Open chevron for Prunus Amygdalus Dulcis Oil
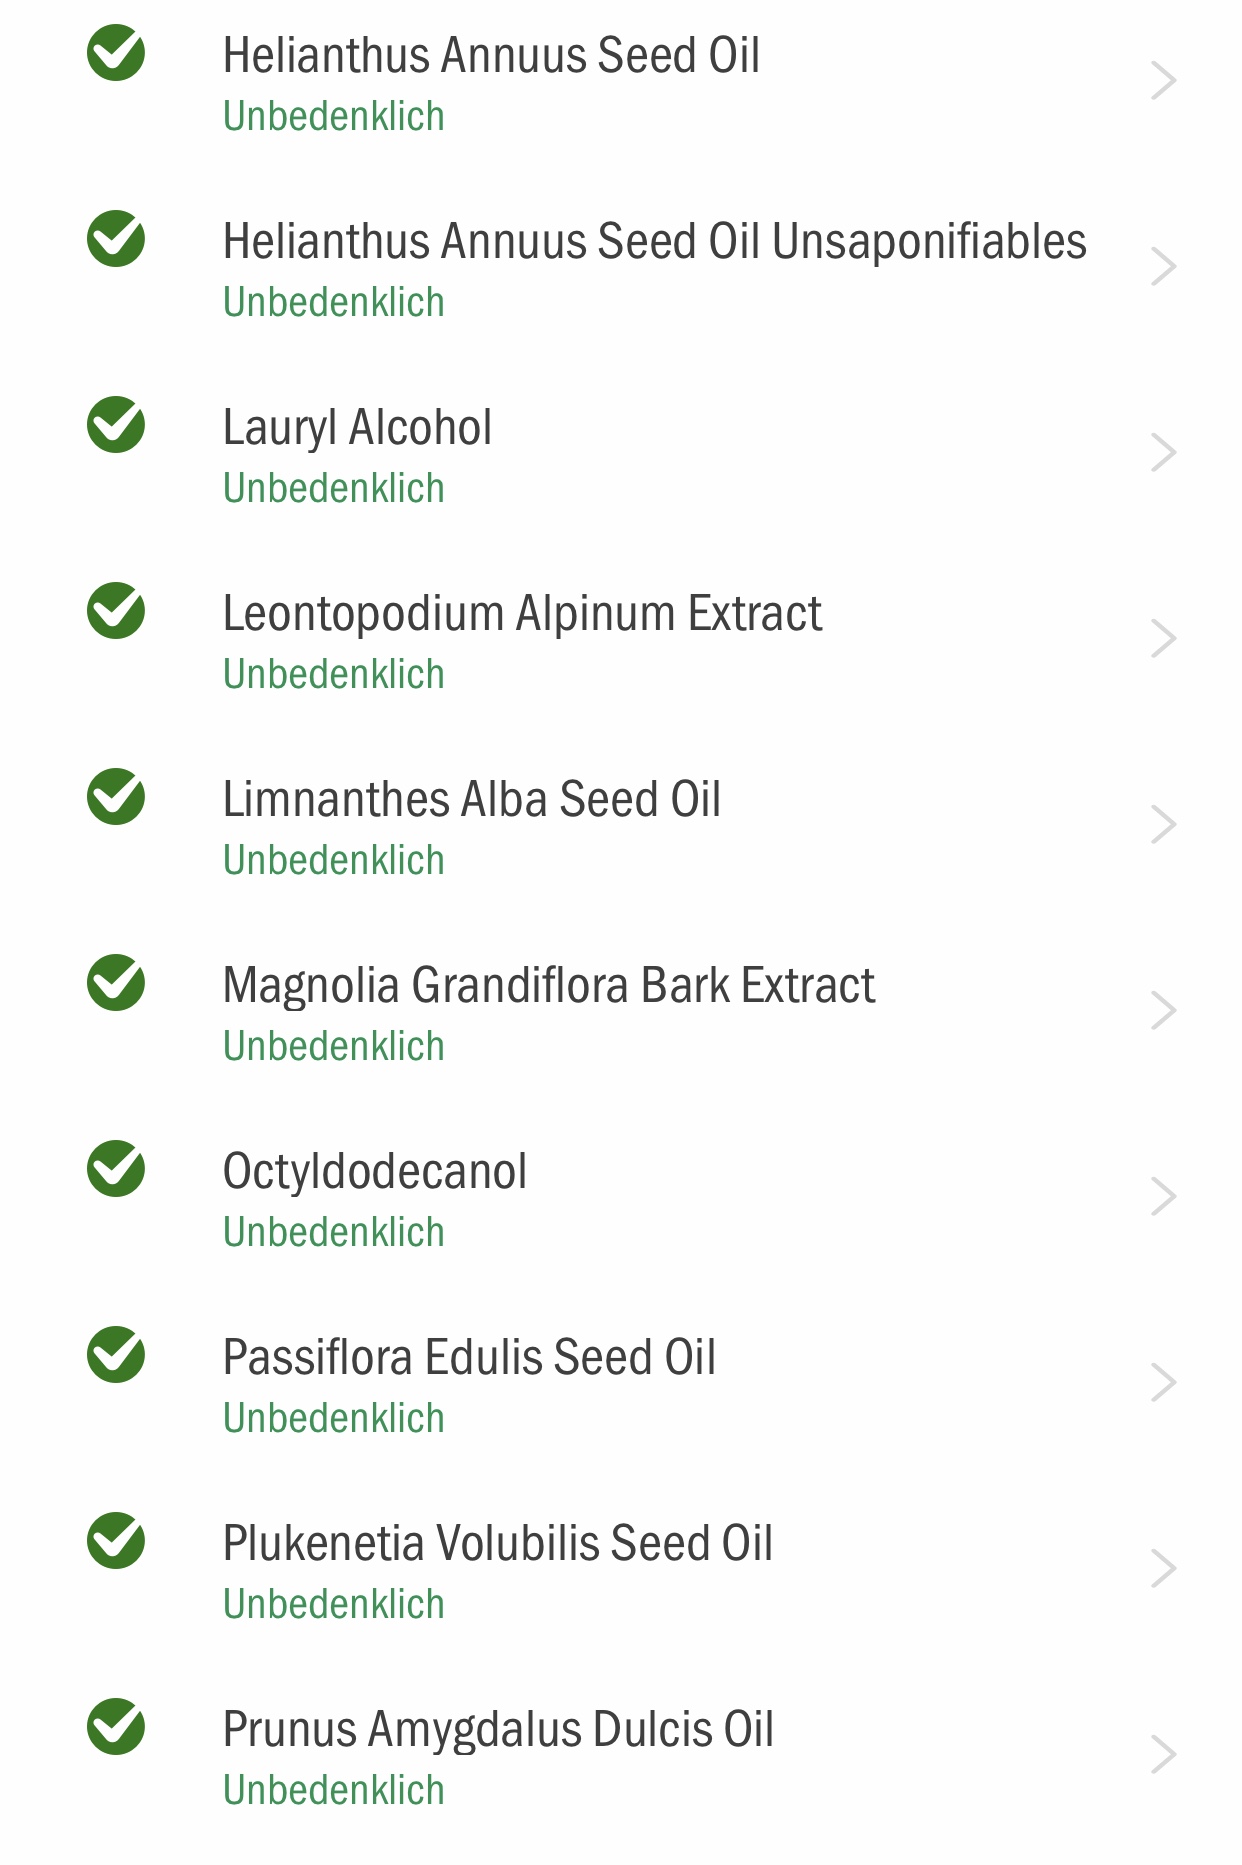This screenshot has height=1865, width=1242. [1163, 1755]
